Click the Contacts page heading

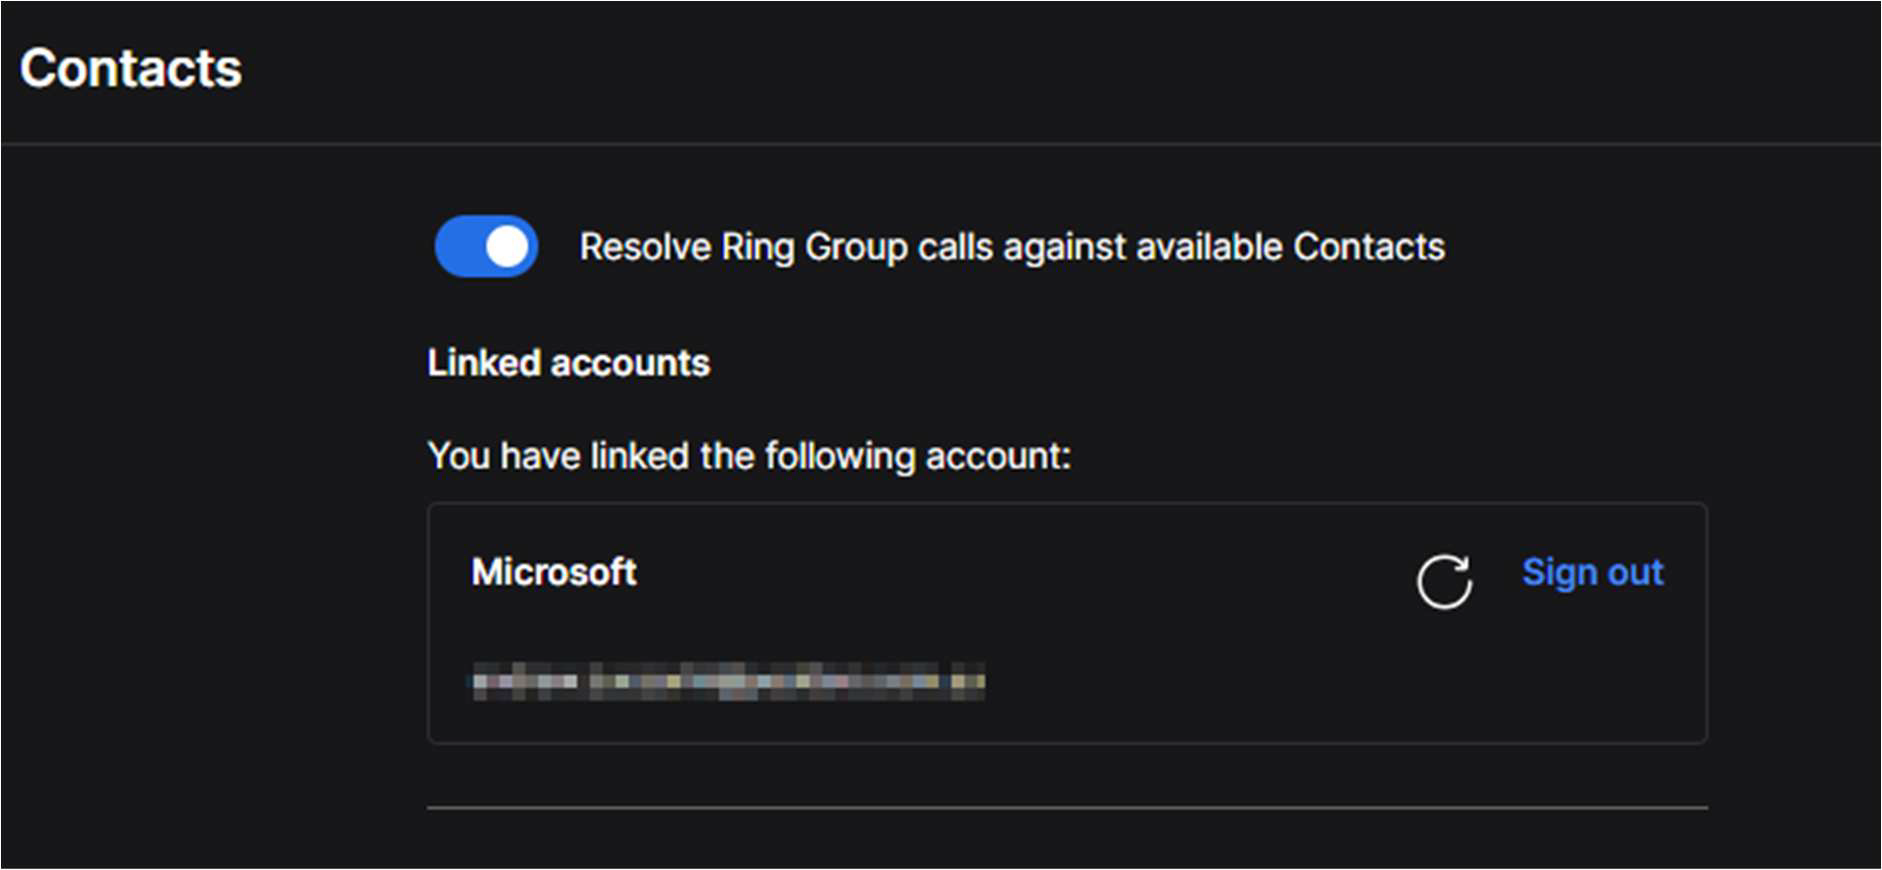click(131, 69)
